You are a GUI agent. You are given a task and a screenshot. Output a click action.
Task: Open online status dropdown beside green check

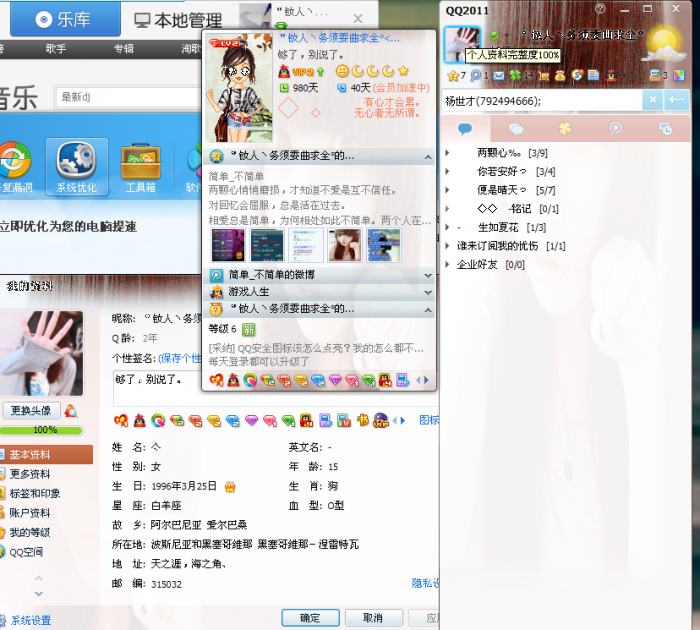click(506, 36)
